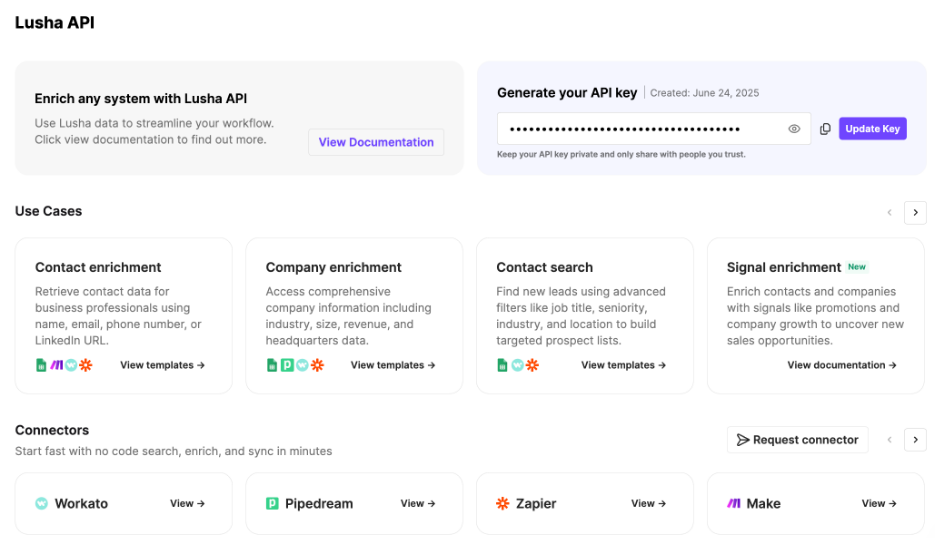Click the Workato connector name

[81, 503]
